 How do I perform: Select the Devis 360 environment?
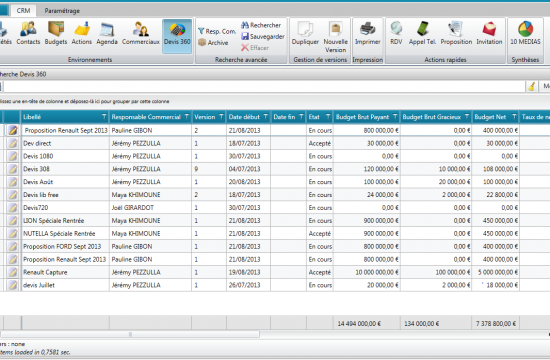177,36
